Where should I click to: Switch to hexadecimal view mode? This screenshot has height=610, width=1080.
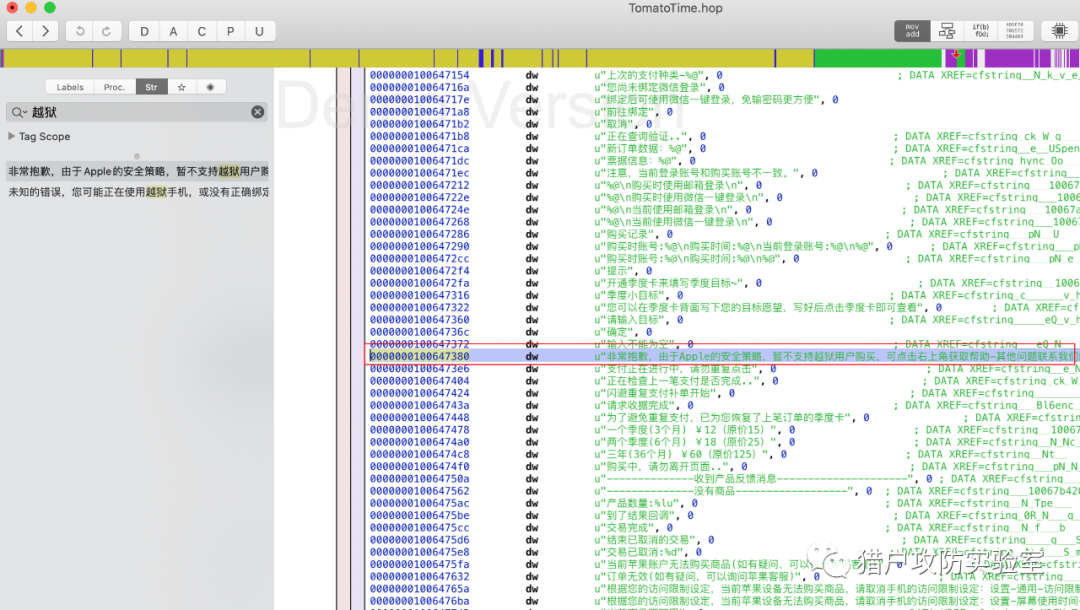[x=1013, y=31]
